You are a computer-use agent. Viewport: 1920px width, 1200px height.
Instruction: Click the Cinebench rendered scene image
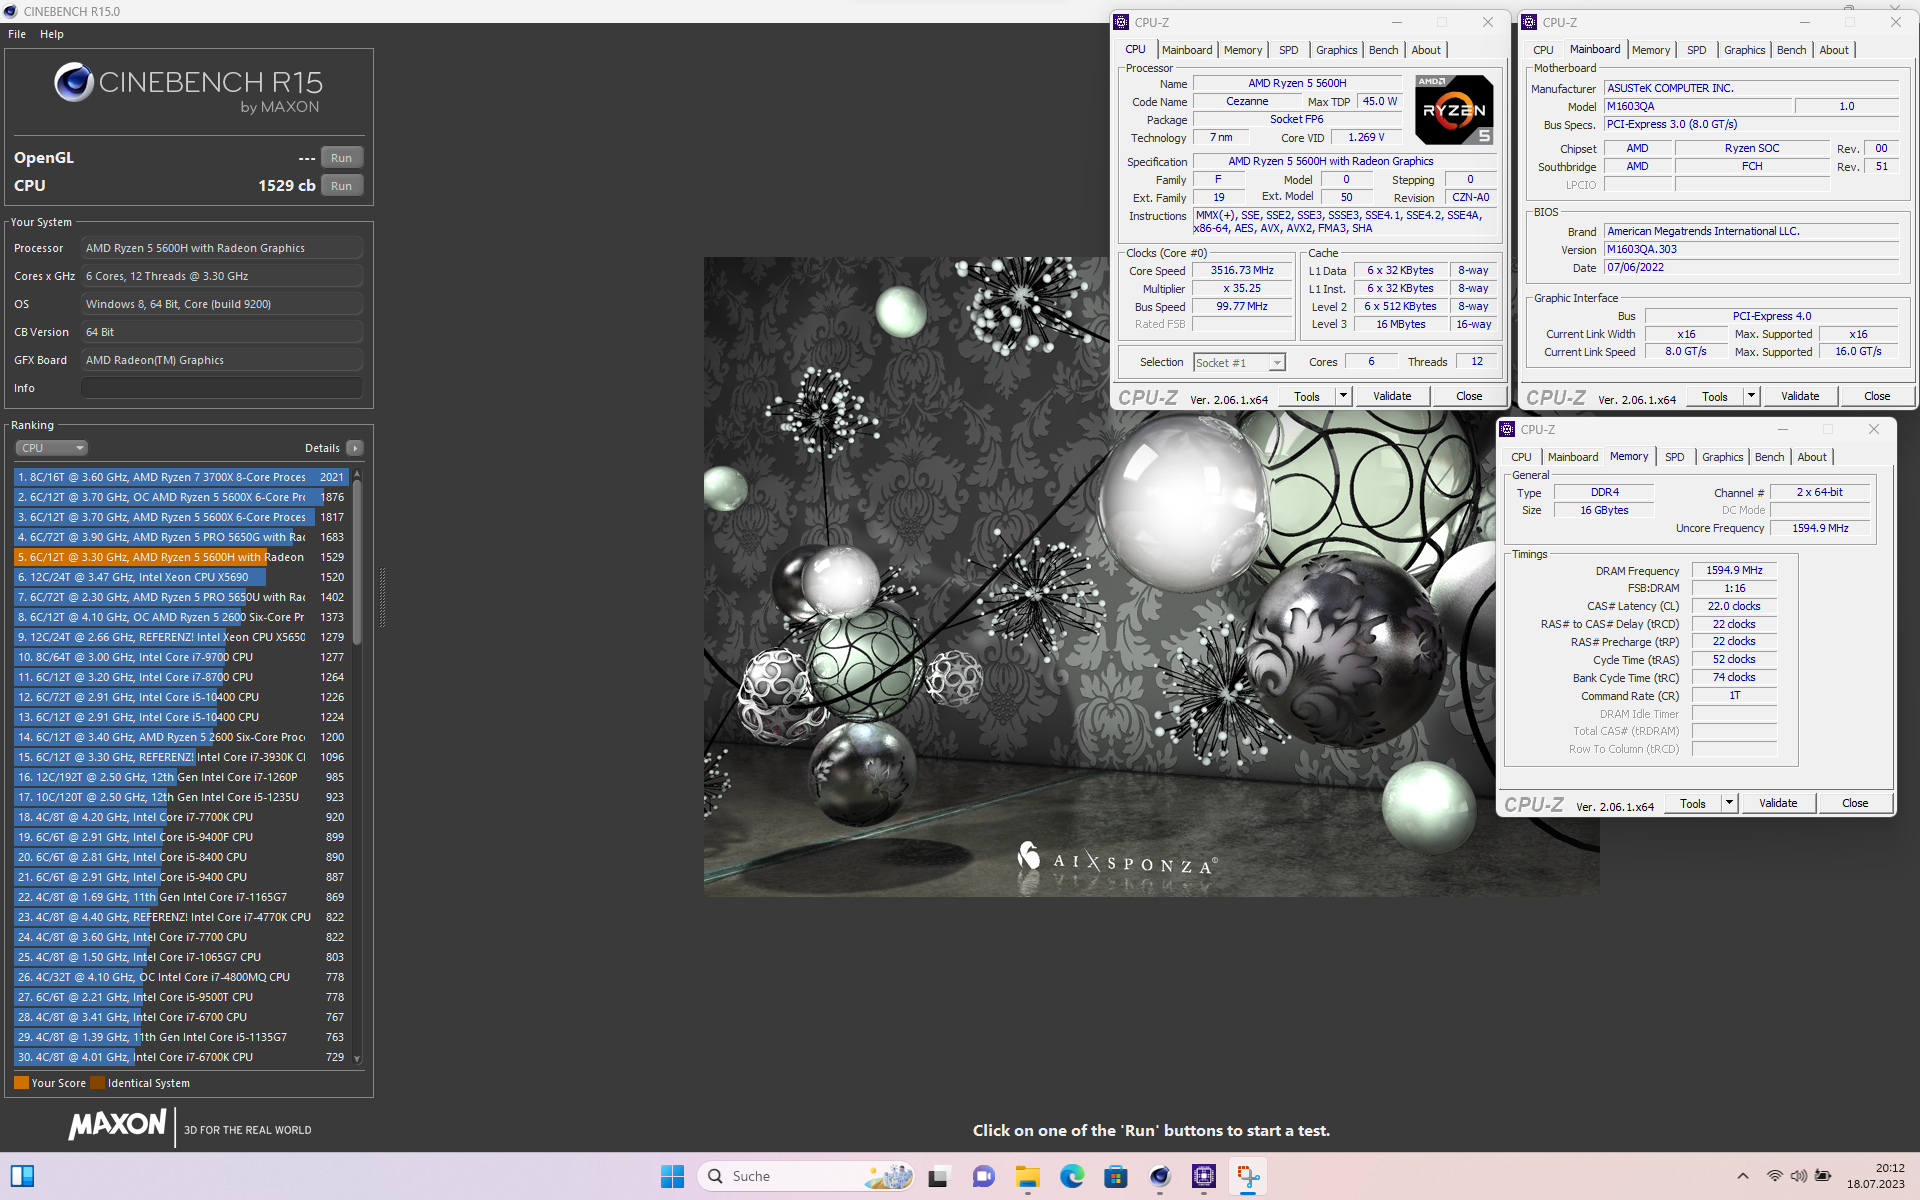(x=1151, y=577)
